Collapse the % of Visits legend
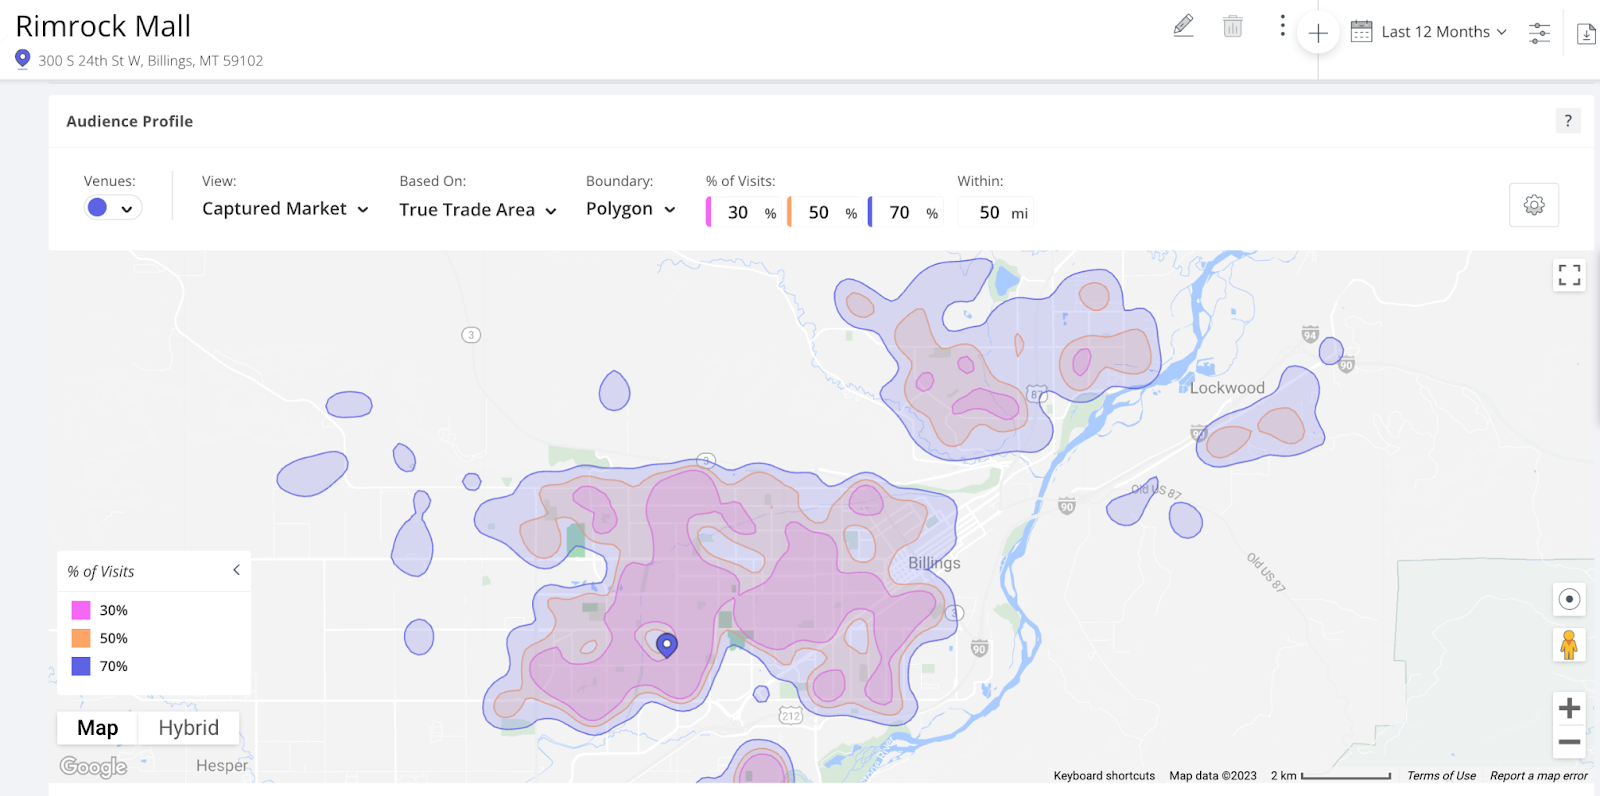This screenshot has height=796, width=1600. tap(236, 570)
